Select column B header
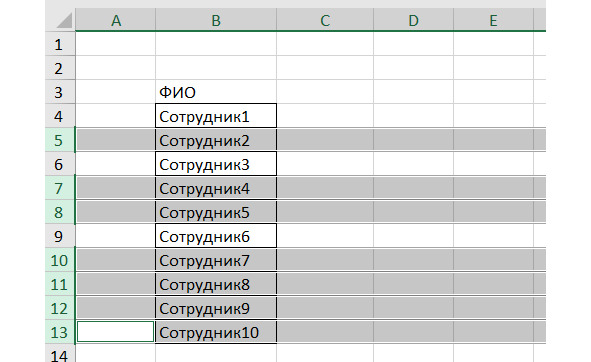The image size is (591, 362). pos(216,20)
